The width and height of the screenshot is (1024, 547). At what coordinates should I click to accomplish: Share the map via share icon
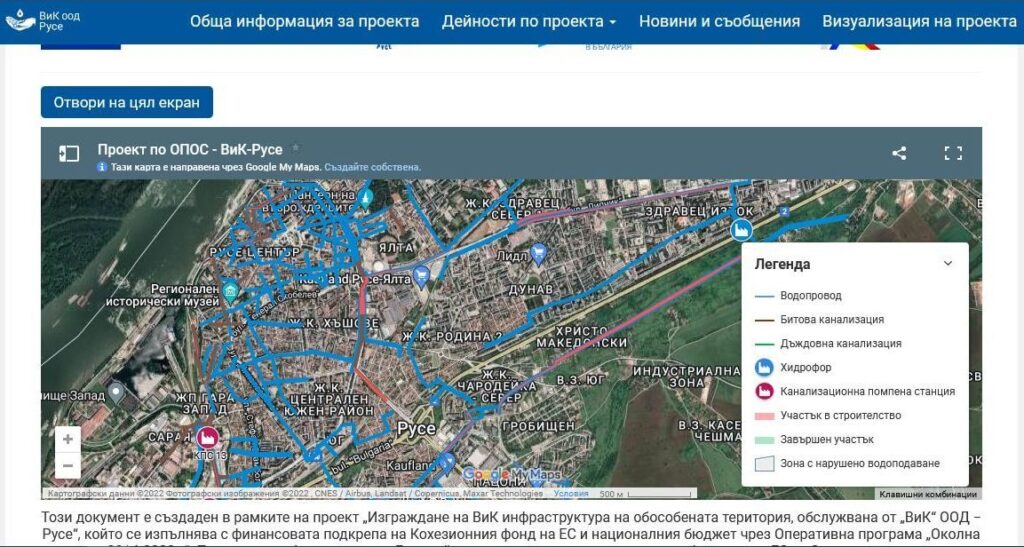(899, 153)
